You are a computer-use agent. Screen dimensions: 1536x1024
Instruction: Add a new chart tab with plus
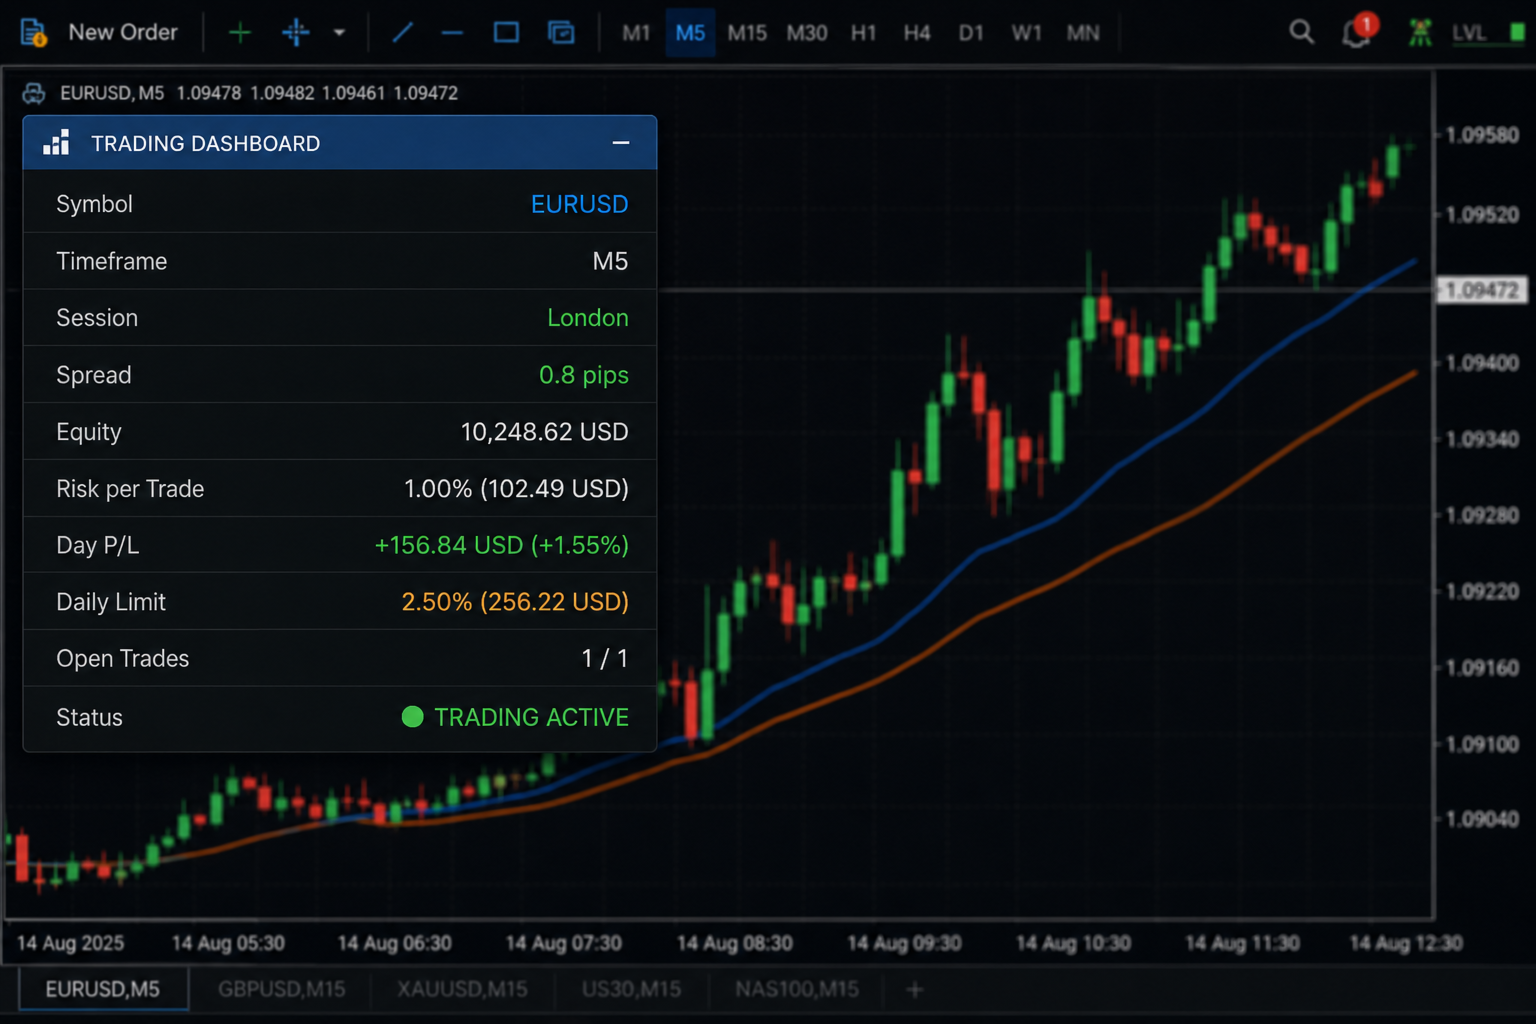point(914,990)
